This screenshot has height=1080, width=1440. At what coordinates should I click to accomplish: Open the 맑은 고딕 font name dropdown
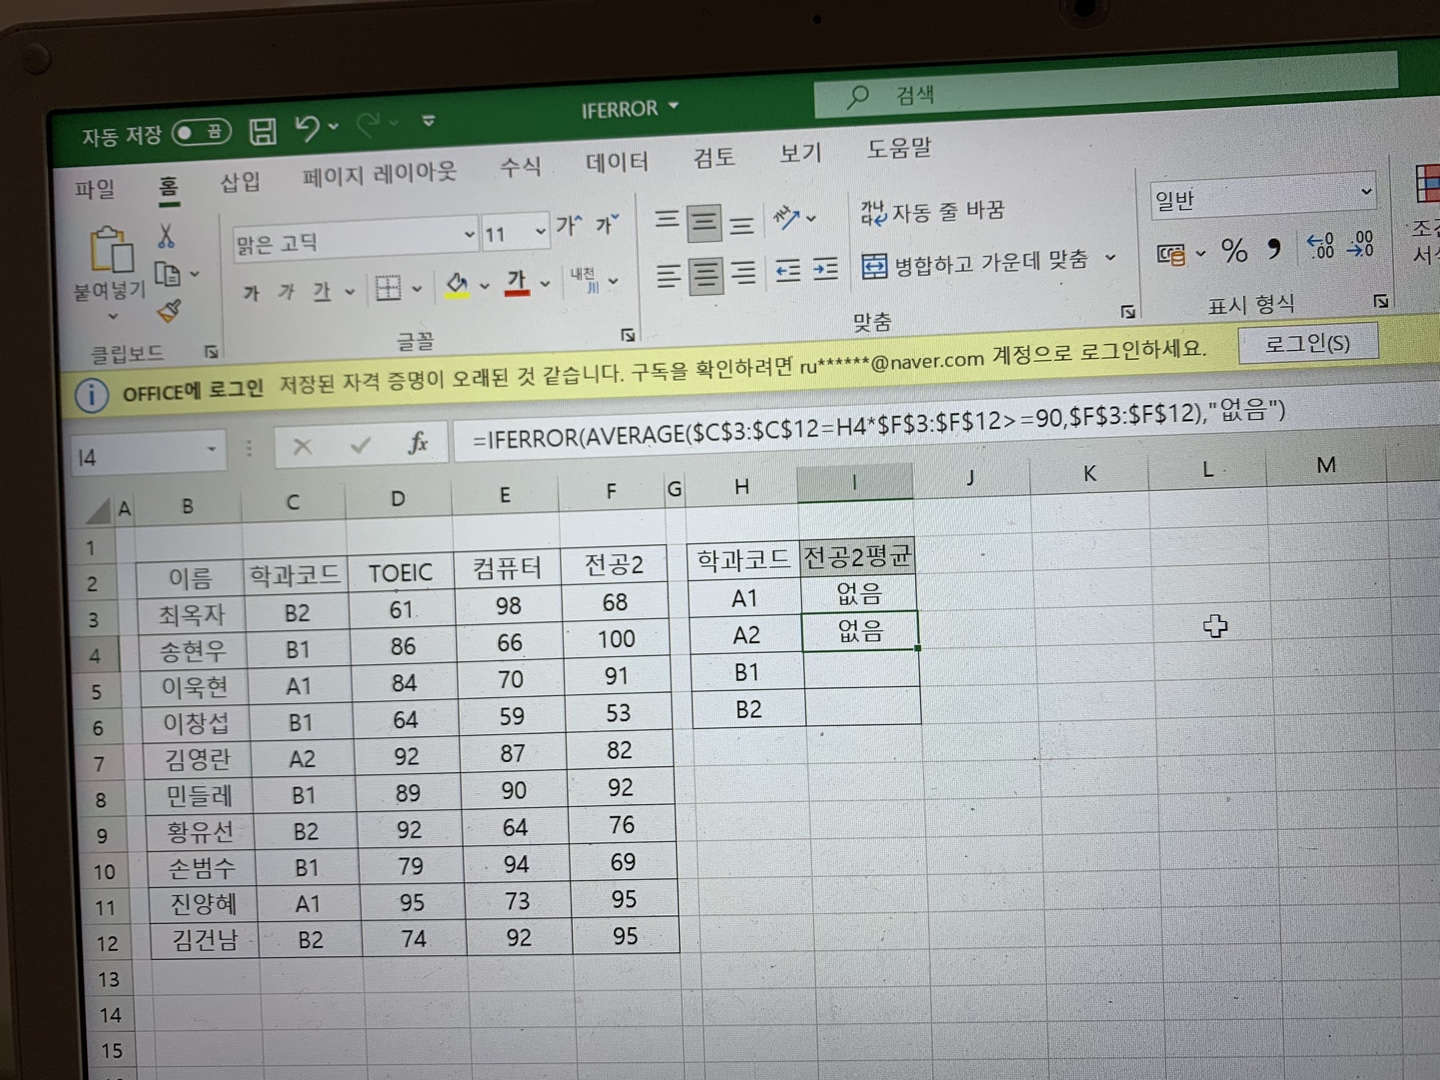(468, 236)
